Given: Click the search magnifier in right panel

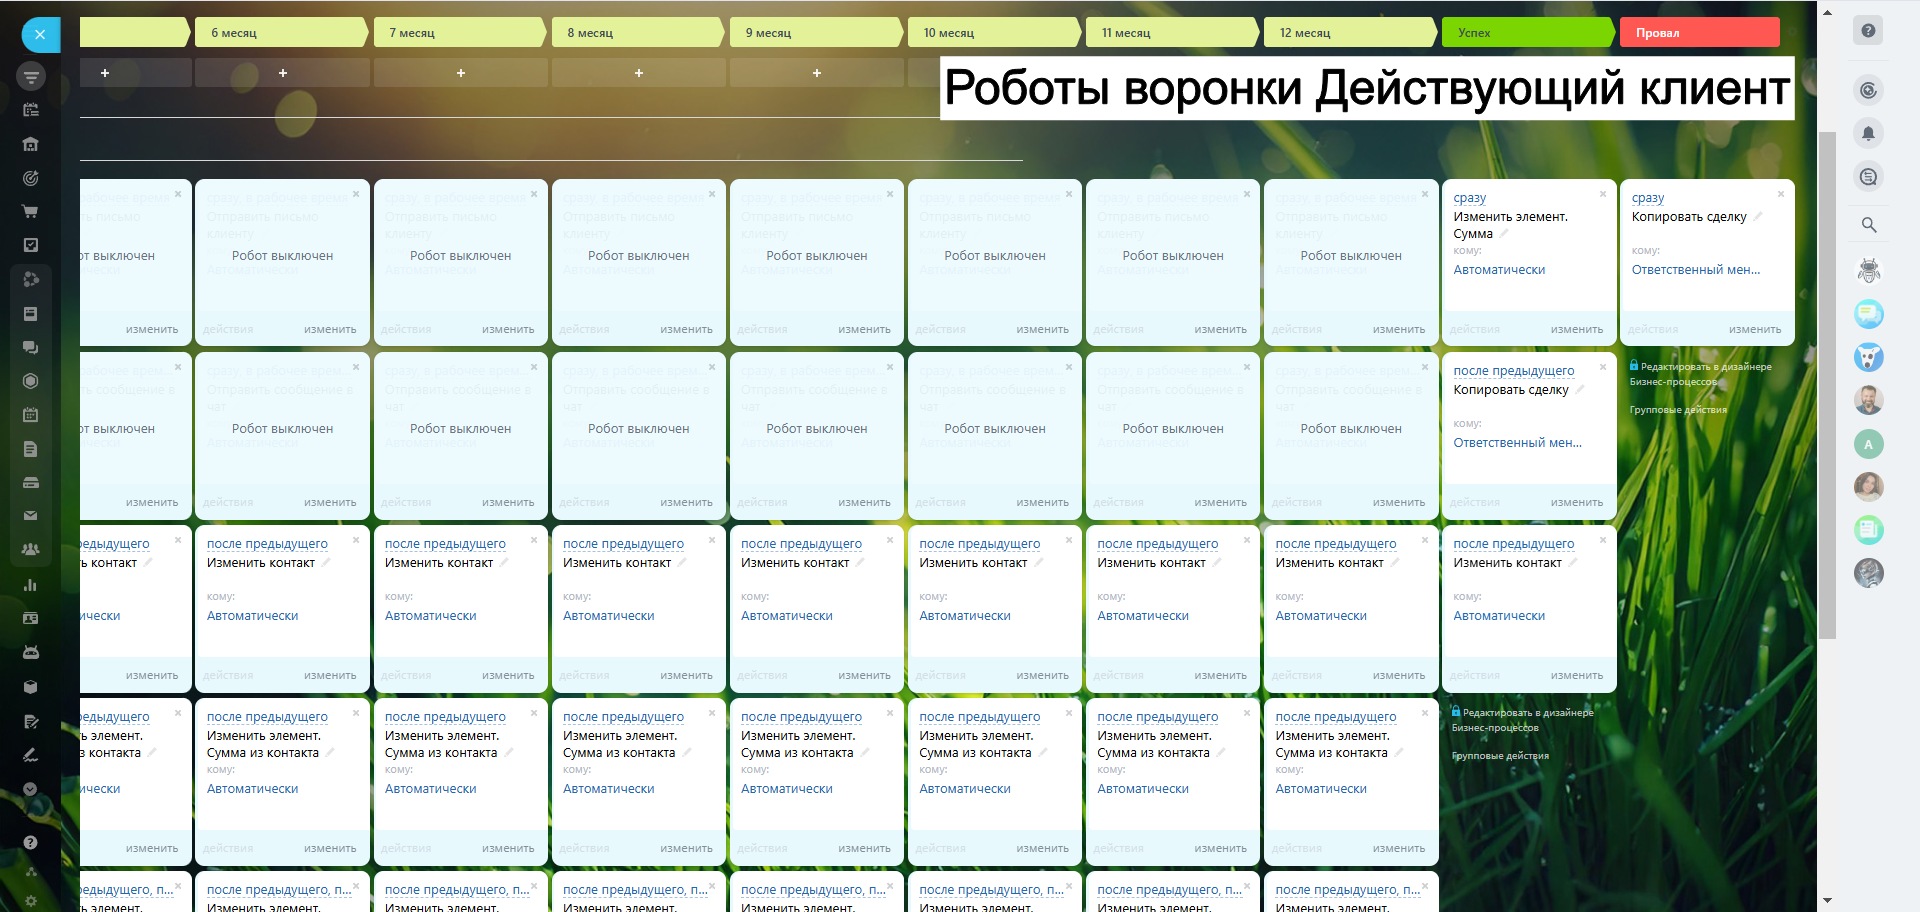Looking at the screenshot, I should (x=1868, y=225).
